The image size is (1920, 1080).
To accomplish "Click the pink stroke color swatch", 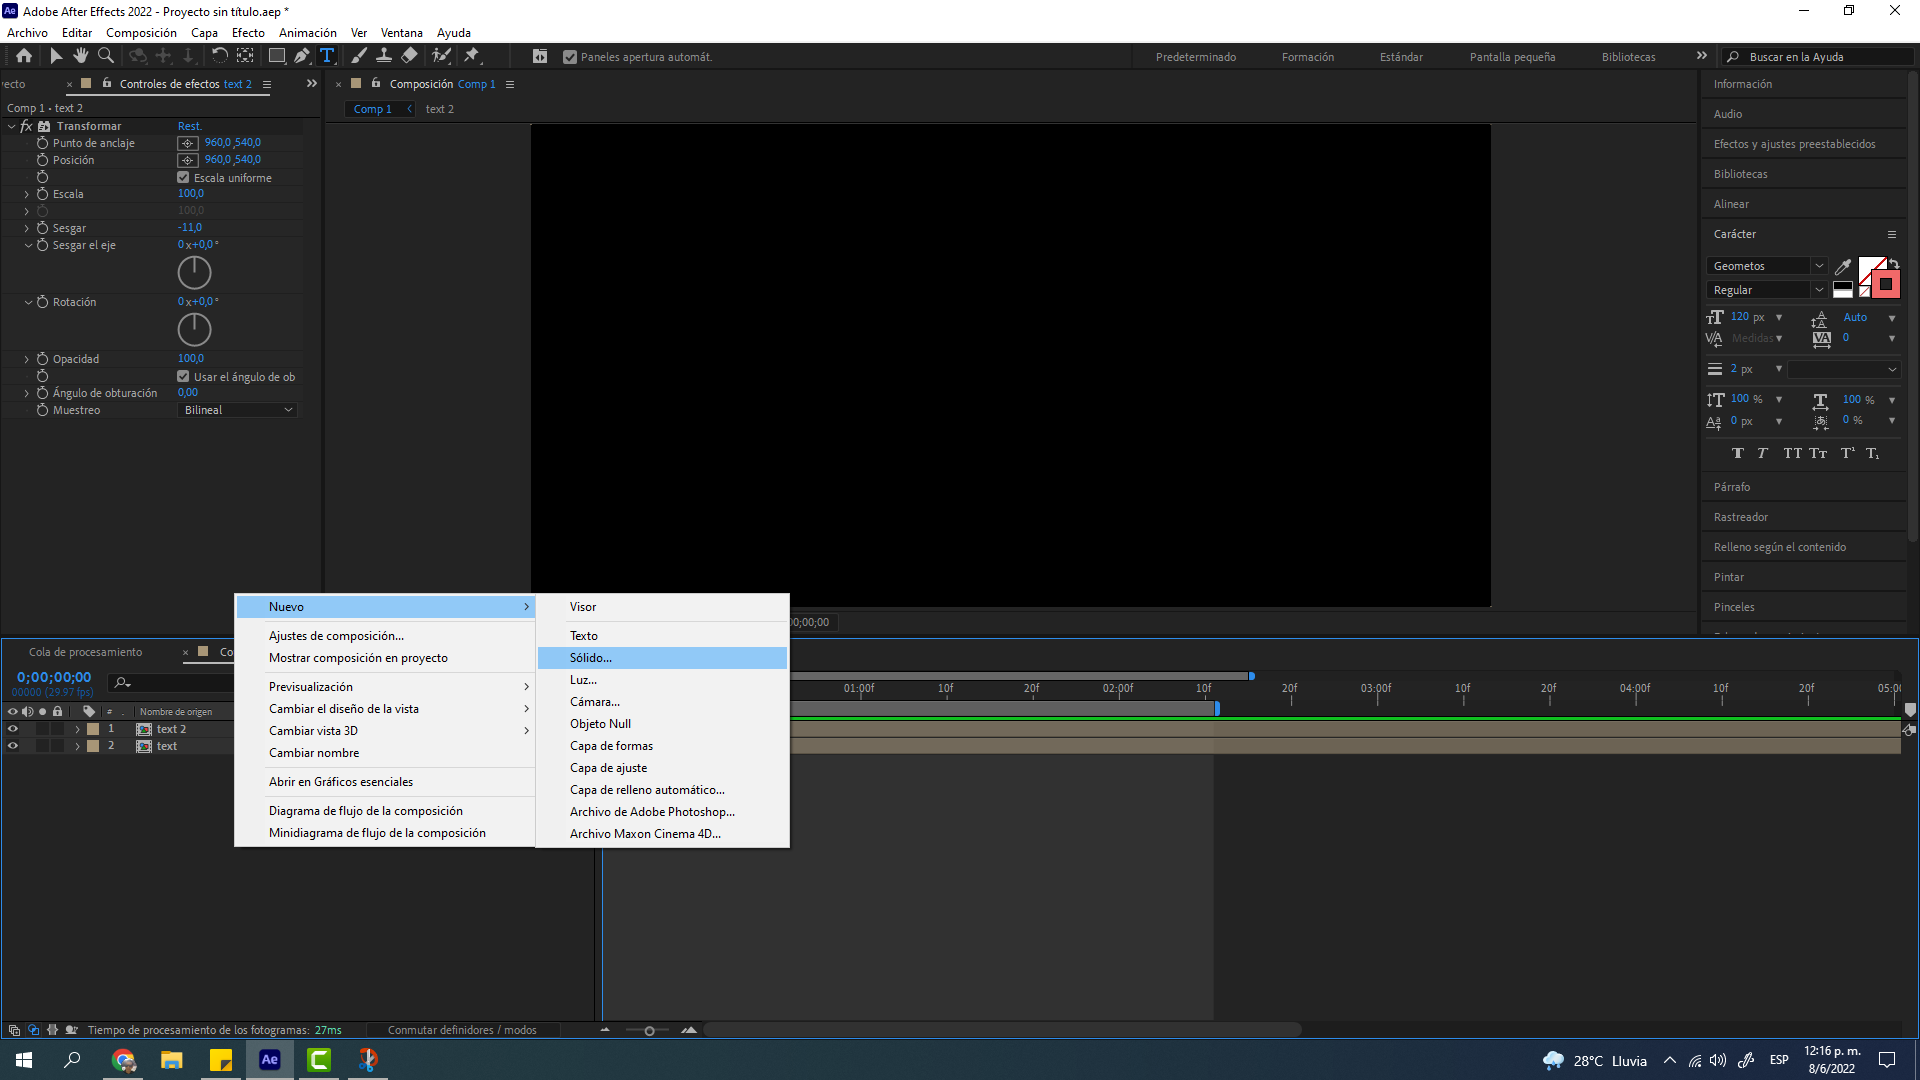I will (x=1885, y=285).
